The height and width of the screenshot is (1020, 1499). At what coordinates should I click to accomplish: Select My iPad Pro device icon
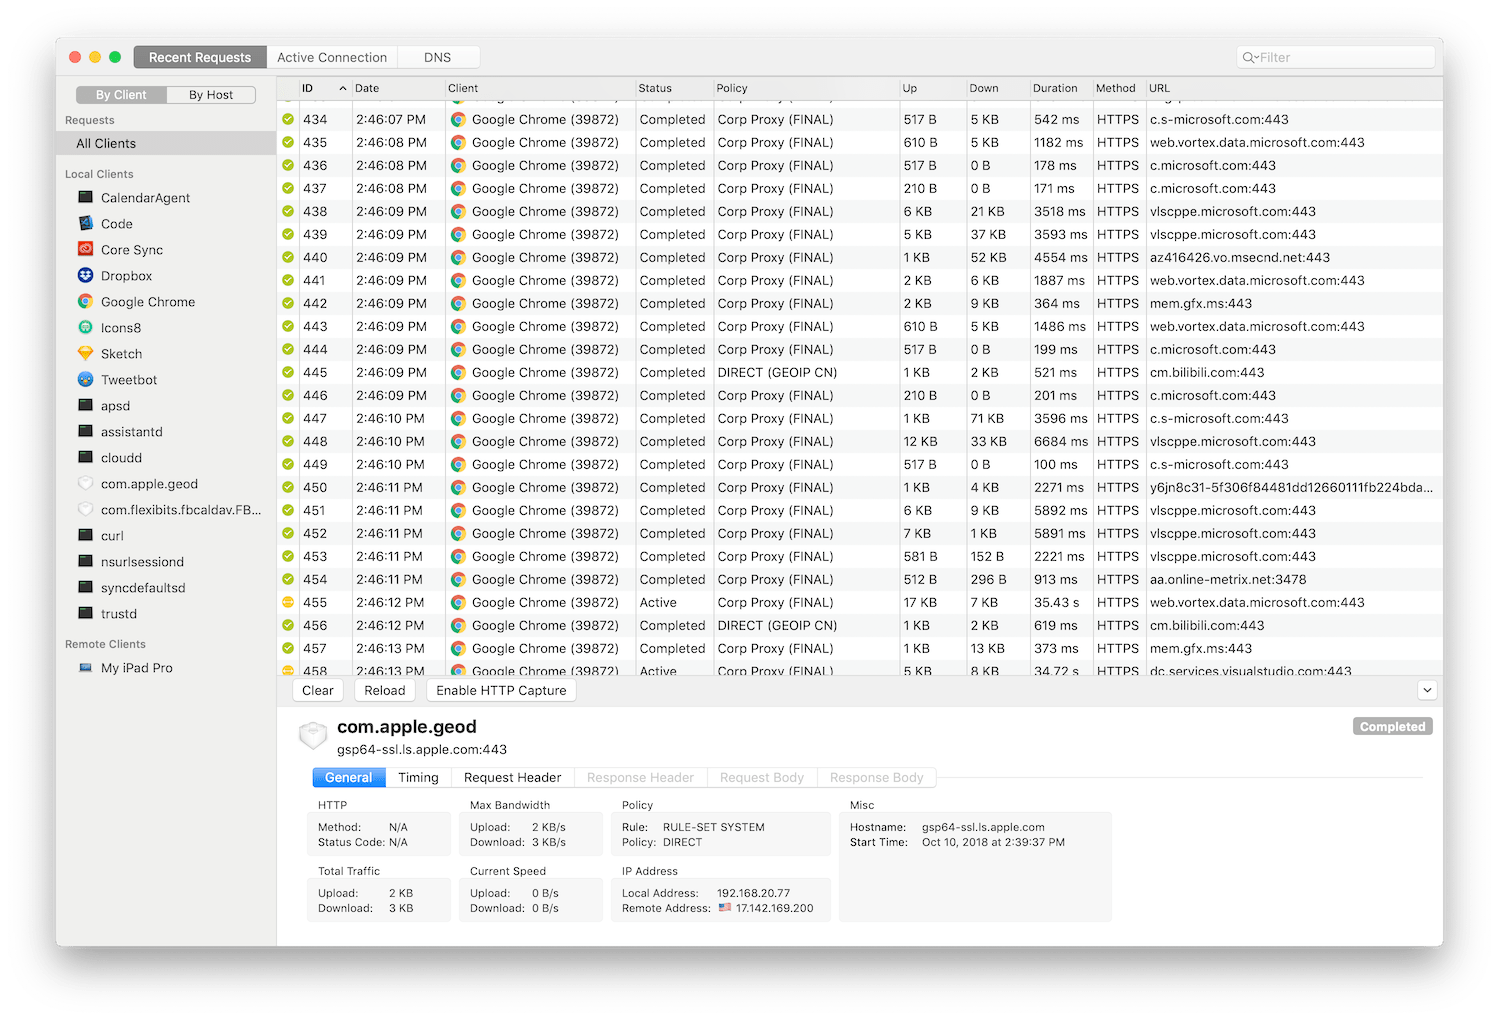coord(85,668)
